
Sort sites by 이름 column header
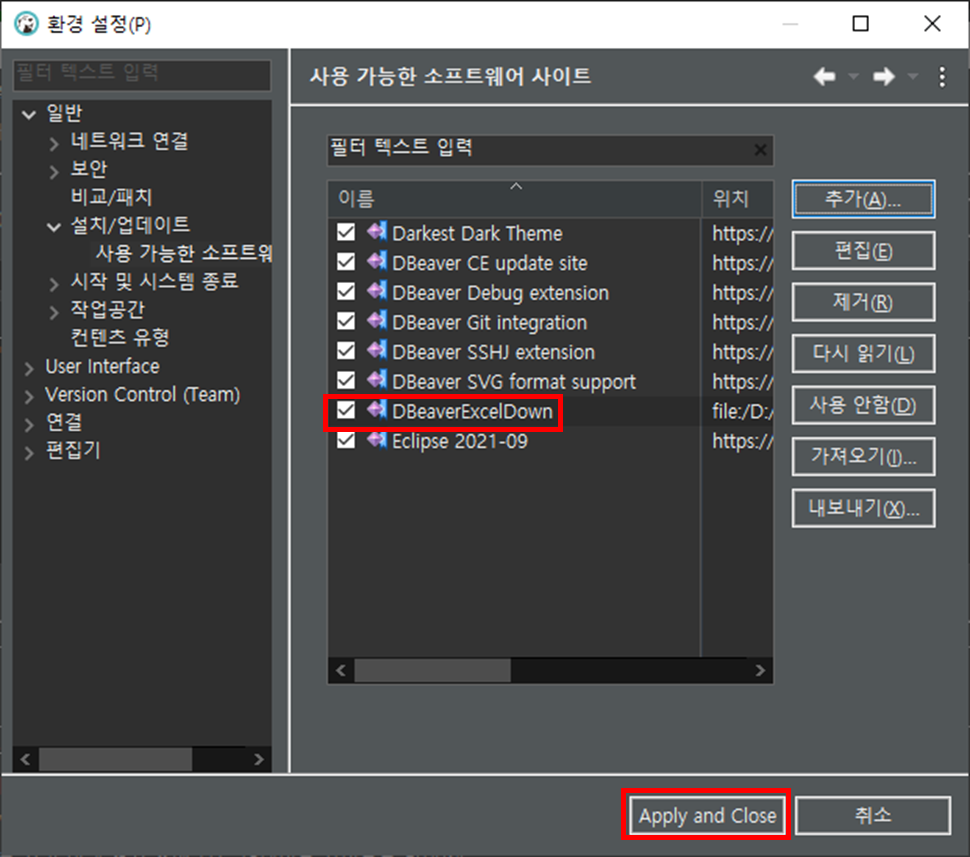point(515,199)
